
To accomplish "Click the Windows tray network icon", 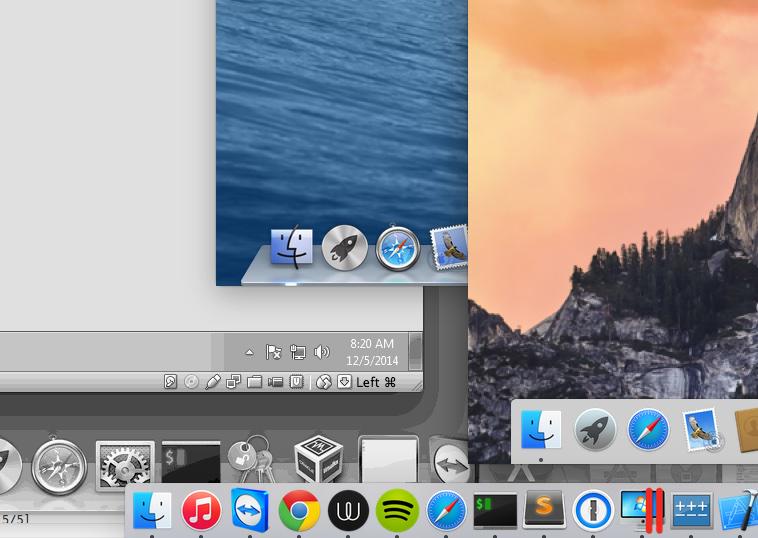I will click(298, 352).
